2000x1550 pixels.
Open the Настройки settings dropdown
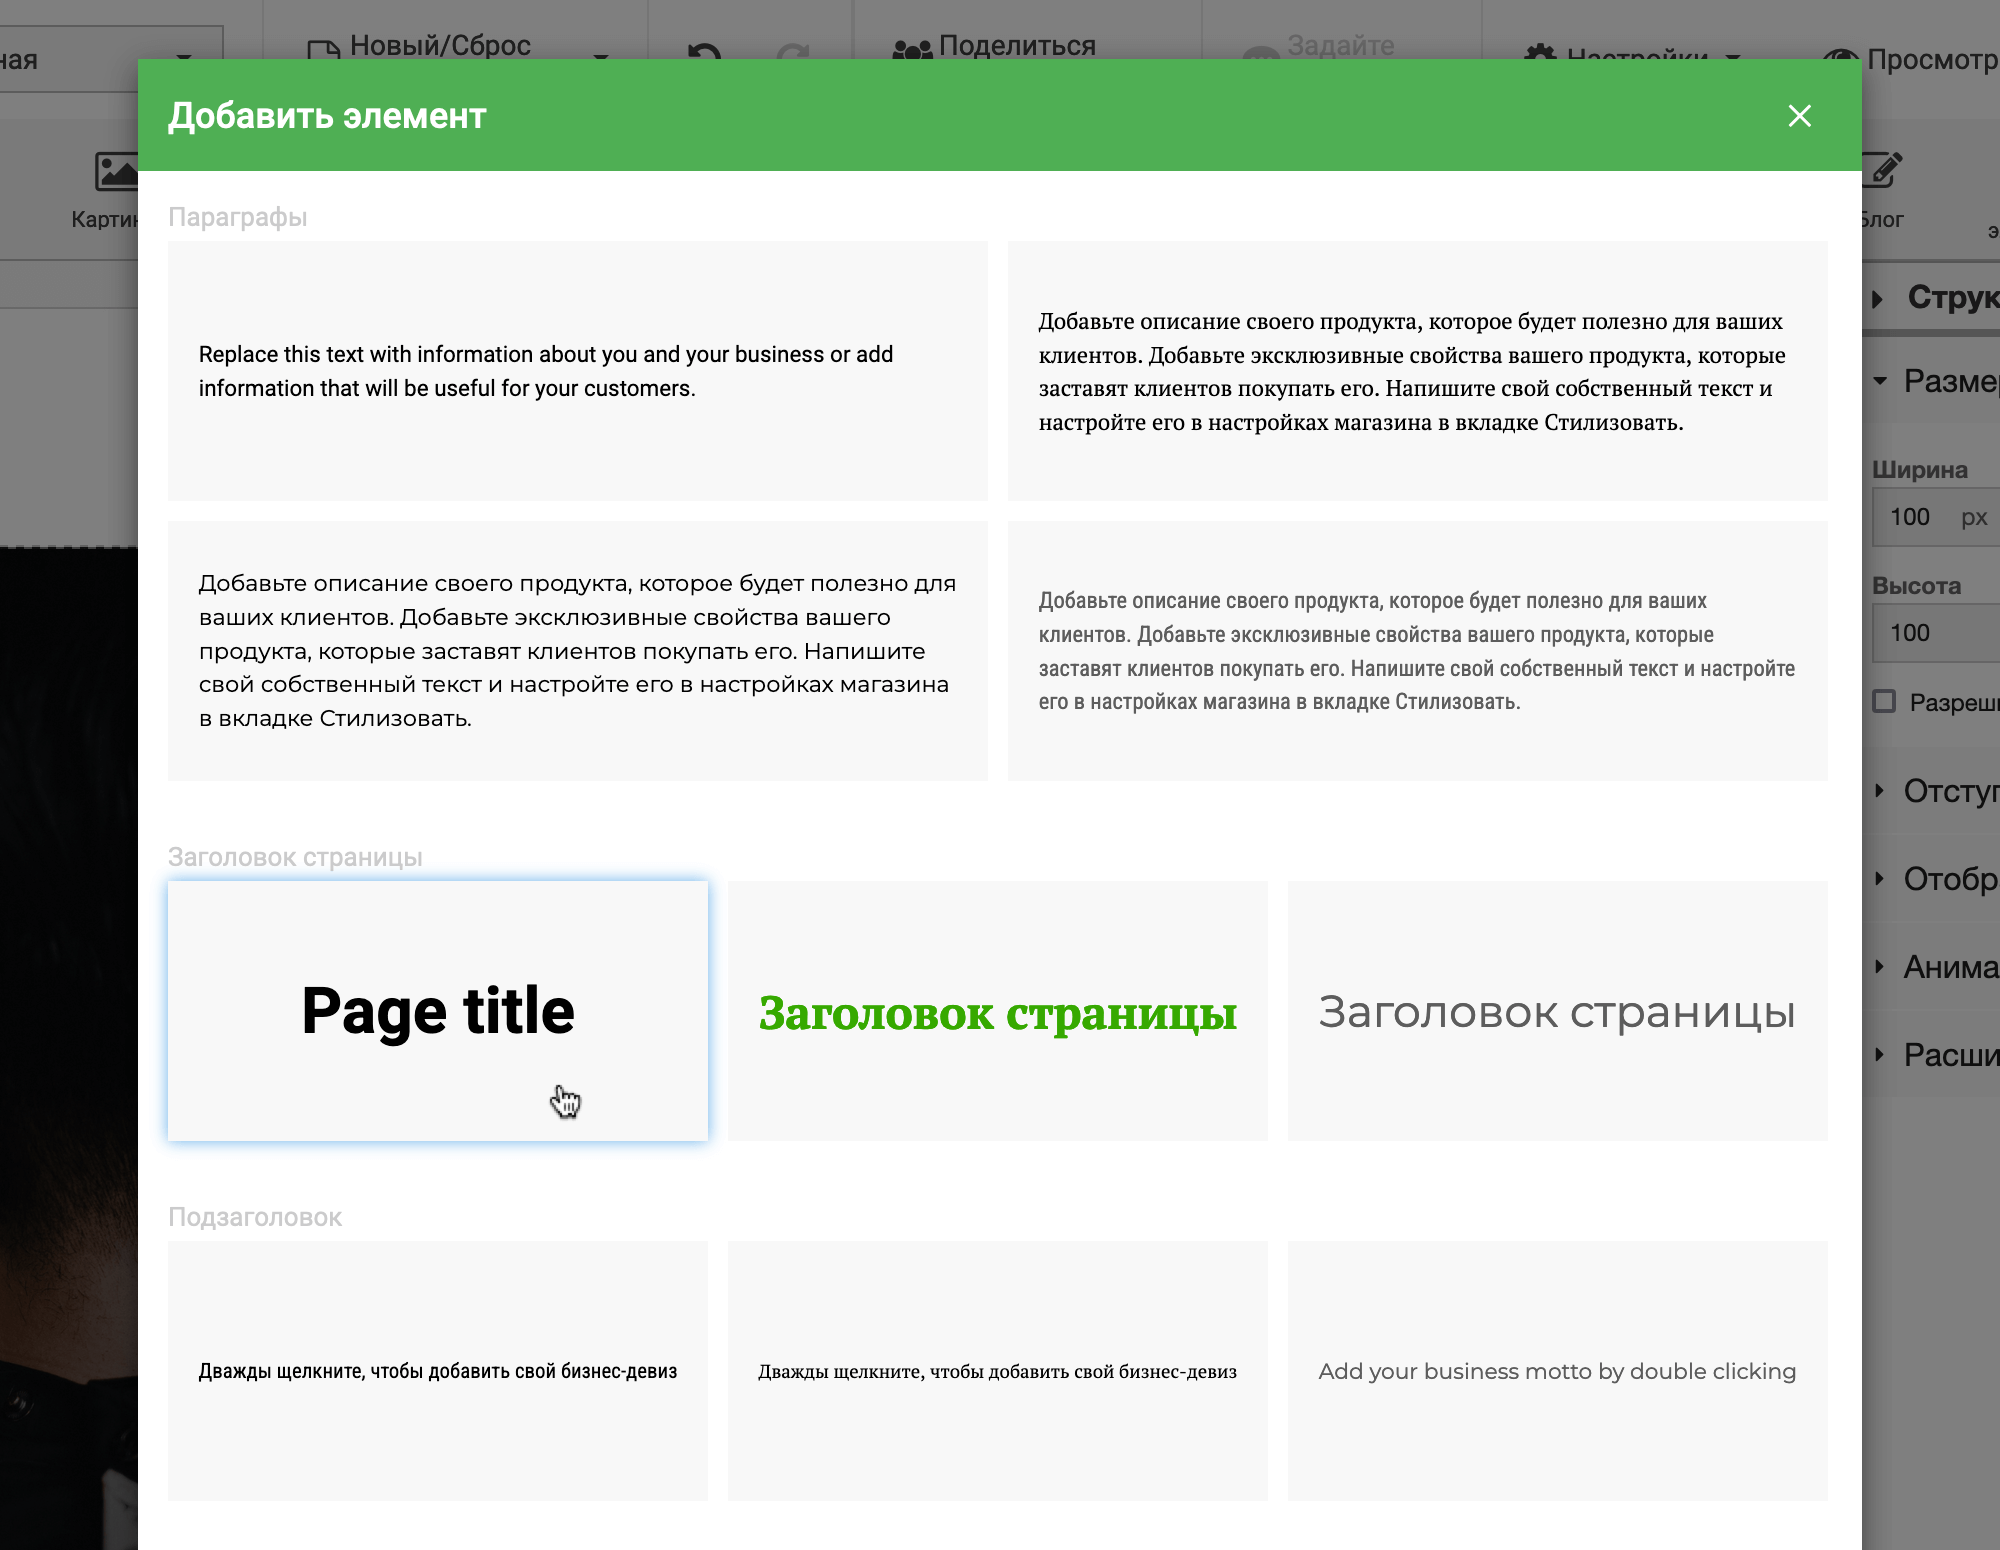(1632, 52)
